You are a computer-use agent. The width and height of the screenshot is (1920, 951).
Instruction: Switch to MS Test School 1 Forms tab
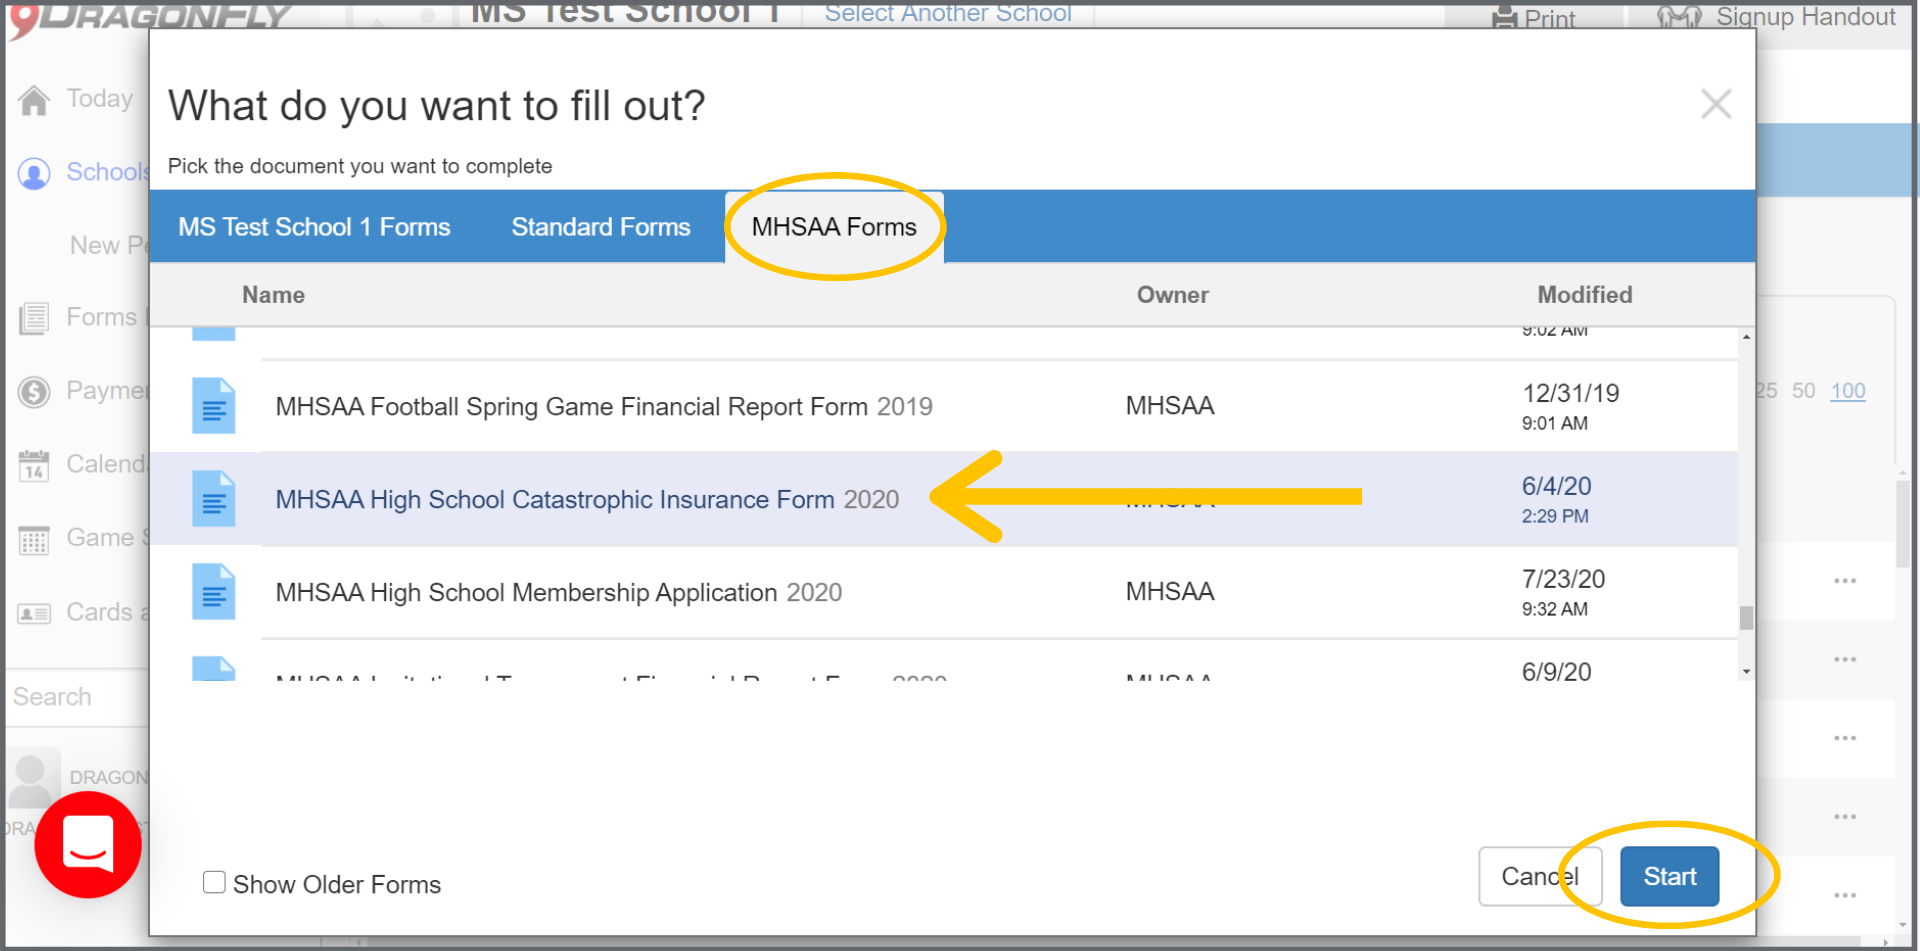pos(314,227)
